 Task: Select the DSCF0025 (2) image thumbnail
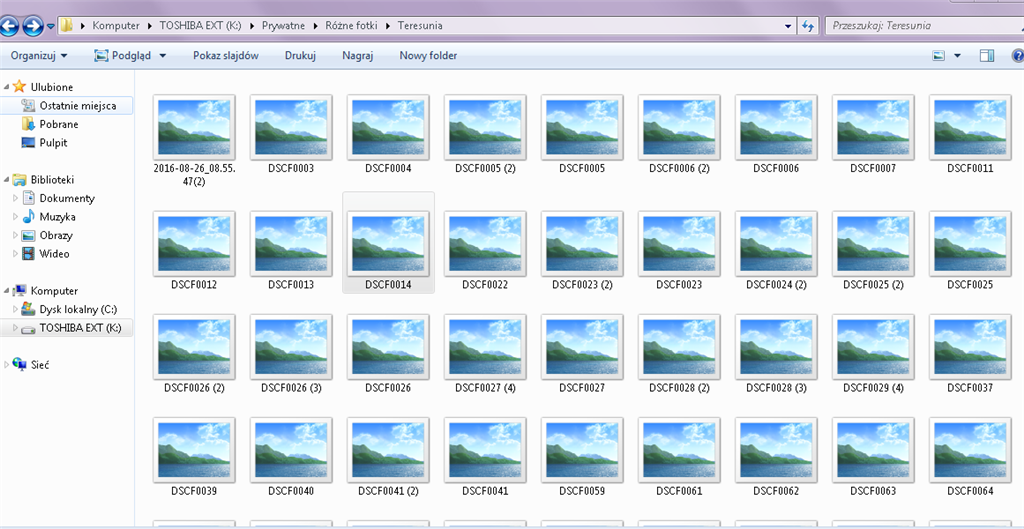coord(873,244)
